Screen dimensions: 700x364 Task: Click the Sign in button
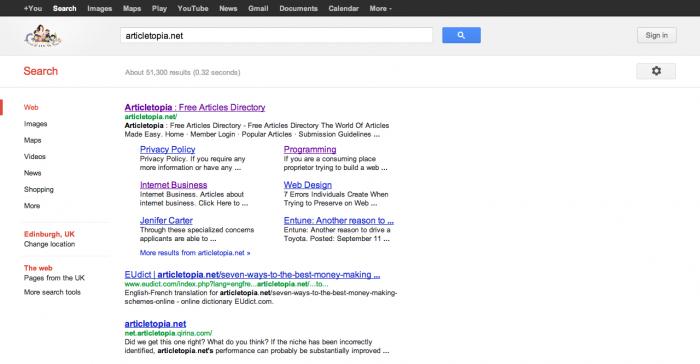click(x=657, y=35)
